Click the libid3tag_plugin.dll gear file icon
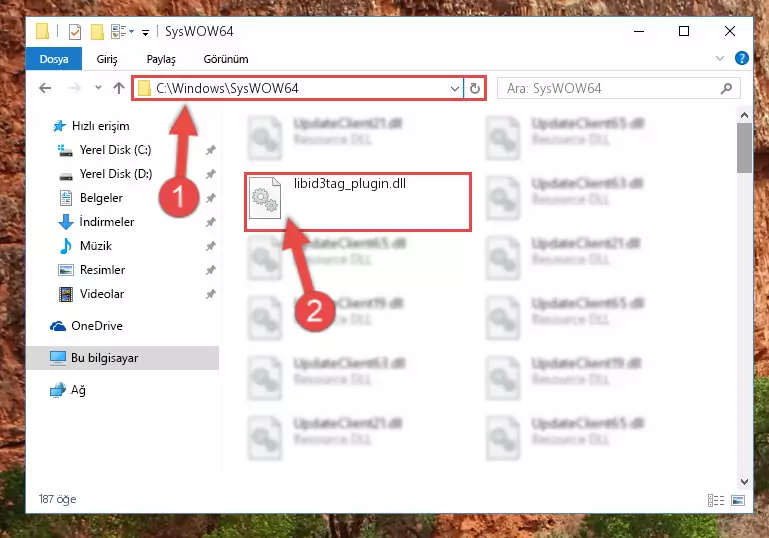Image resolution: width=769 pixels, height=538 pixels. coord(265,198)
